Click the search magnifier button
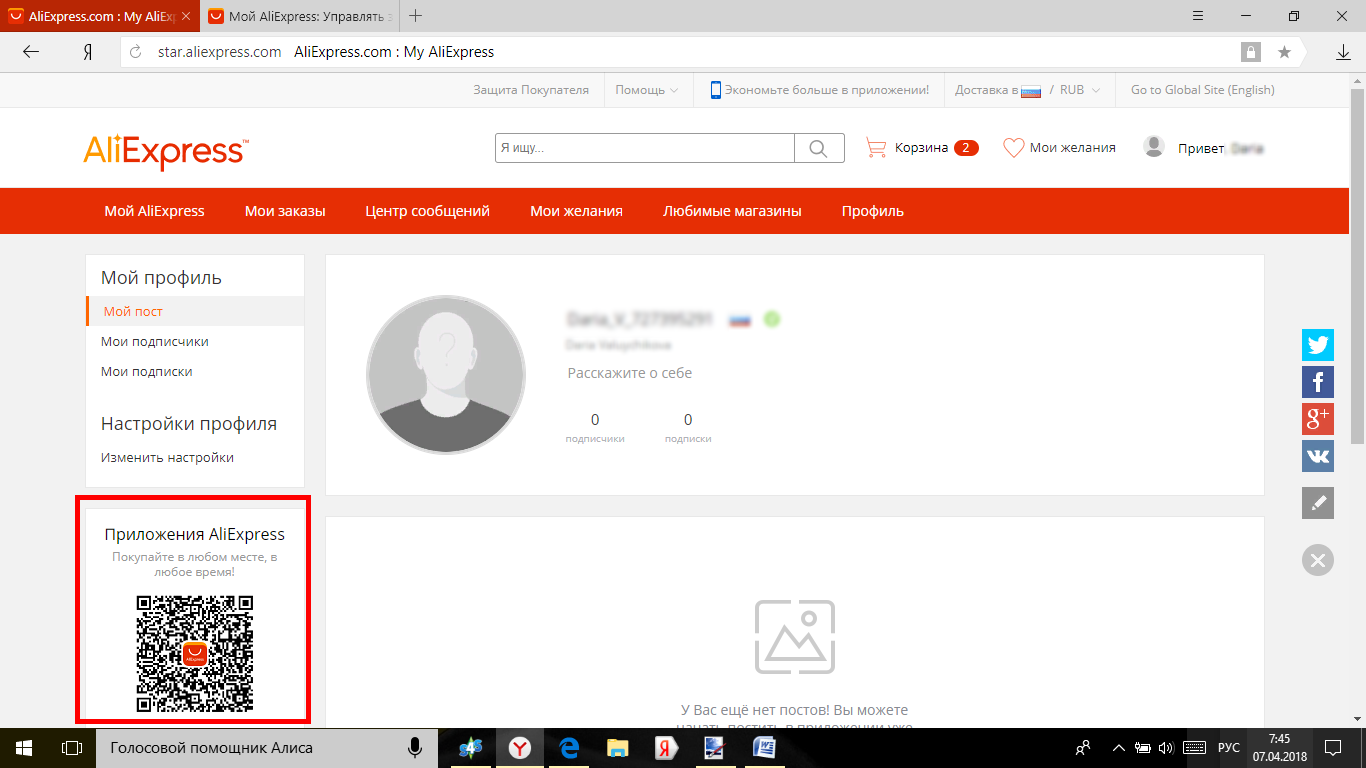Viewport: 1366px width, 768px height. click(x=818, y=148)
